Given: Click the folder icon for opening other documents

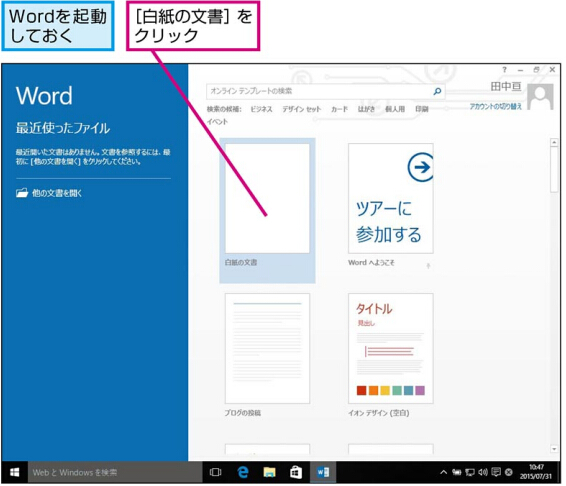Looking at the screenshot, I should click(x=22, y=193).
